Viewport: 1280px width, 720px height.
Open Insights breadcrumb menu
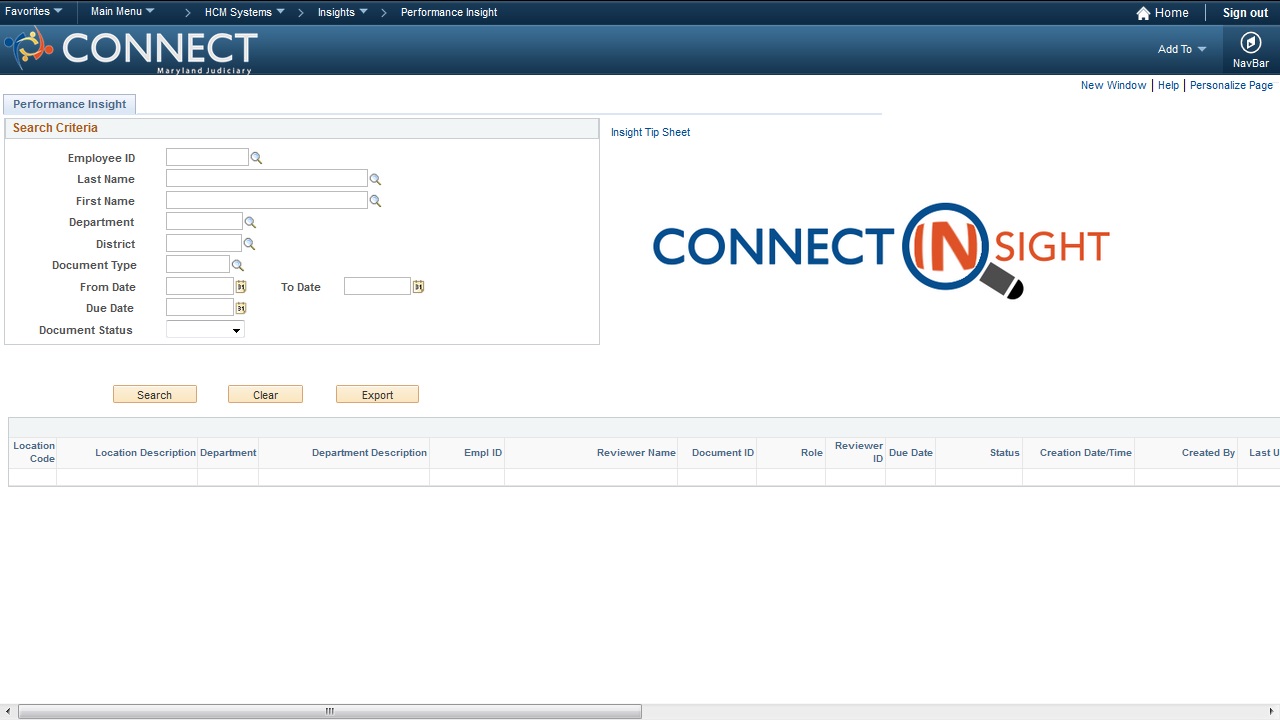click(x=342, y=12)
